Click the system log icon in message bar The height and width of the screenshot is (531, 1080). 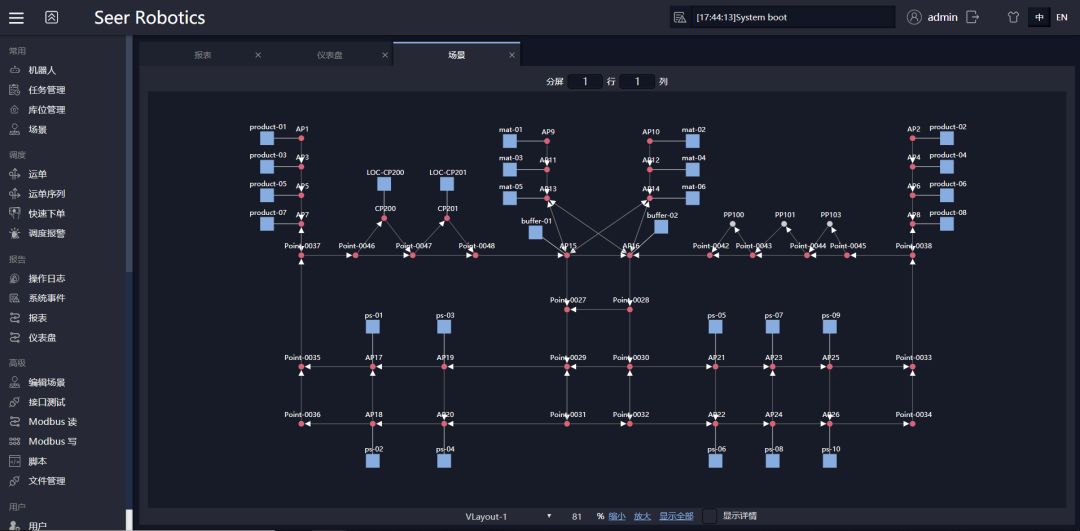coord(680,17)
